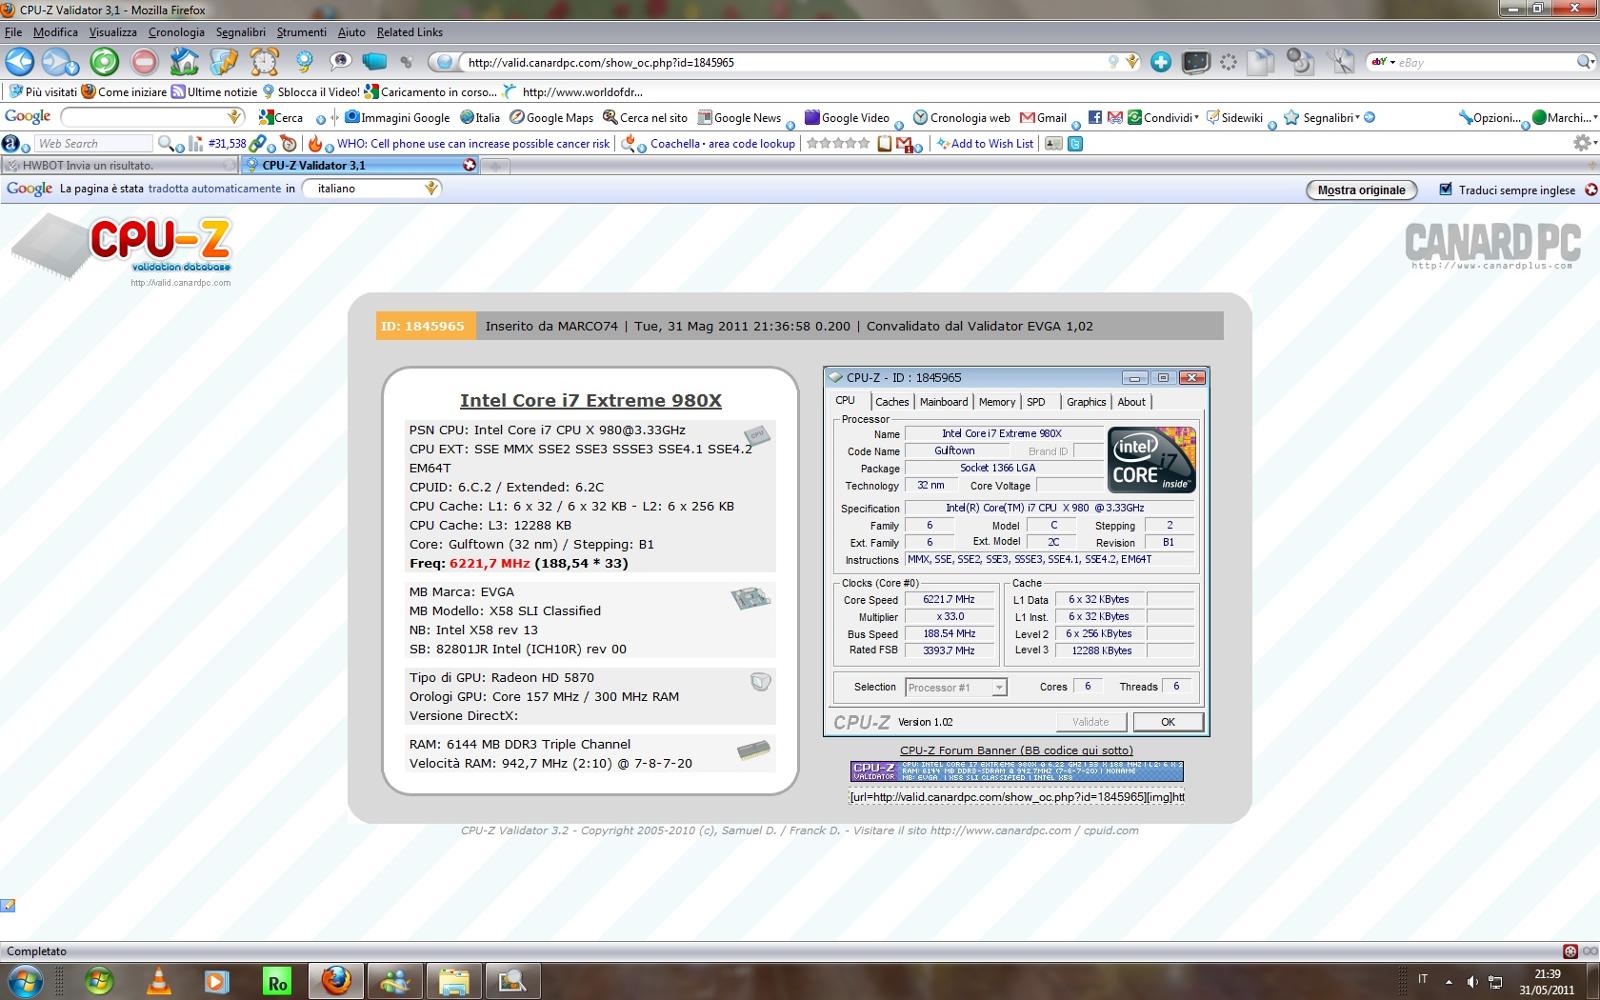Show hidden system tray icons arrow
1600x1000 pixels.
pyautogui.click(x=1448, y=982)
